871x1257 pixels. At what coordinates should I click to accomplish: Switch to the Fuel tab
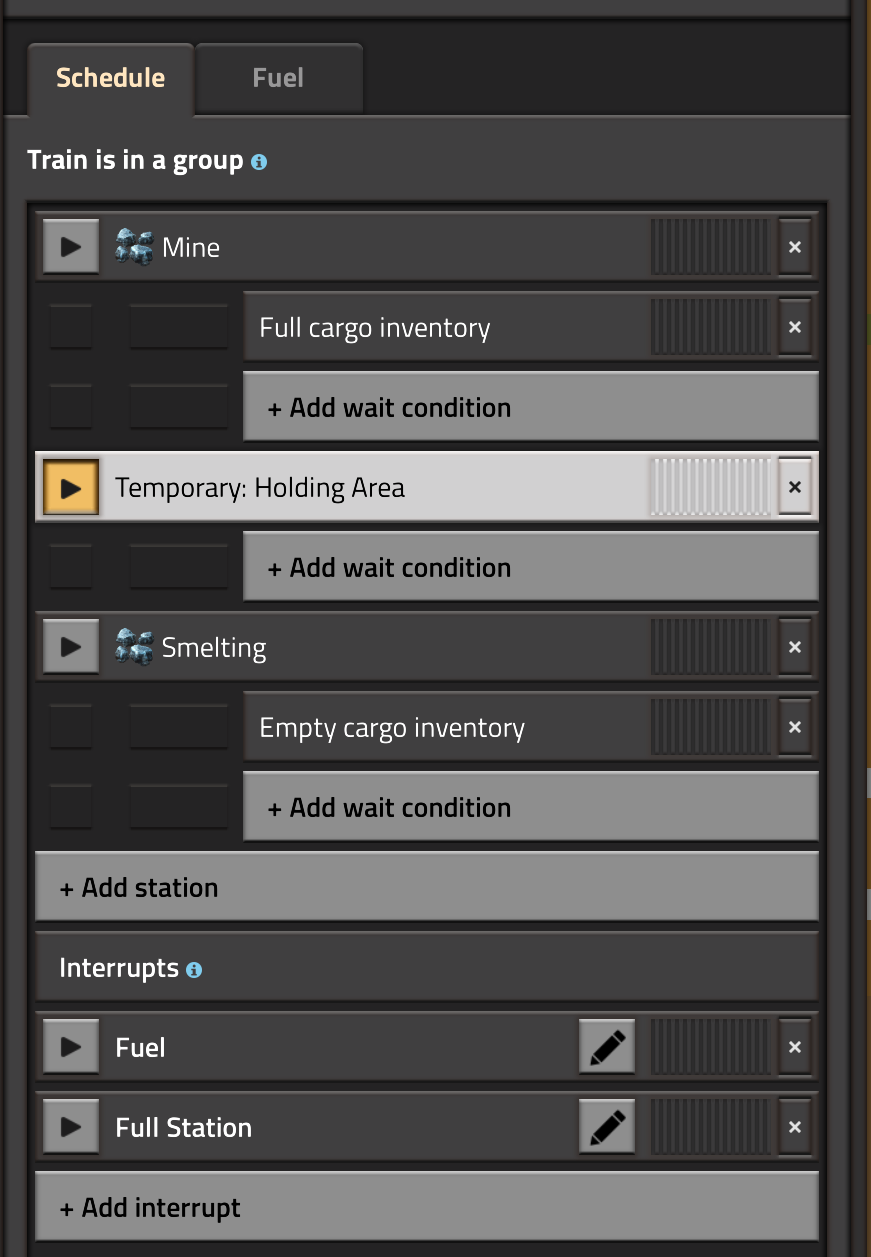click(x=278, y=78)
